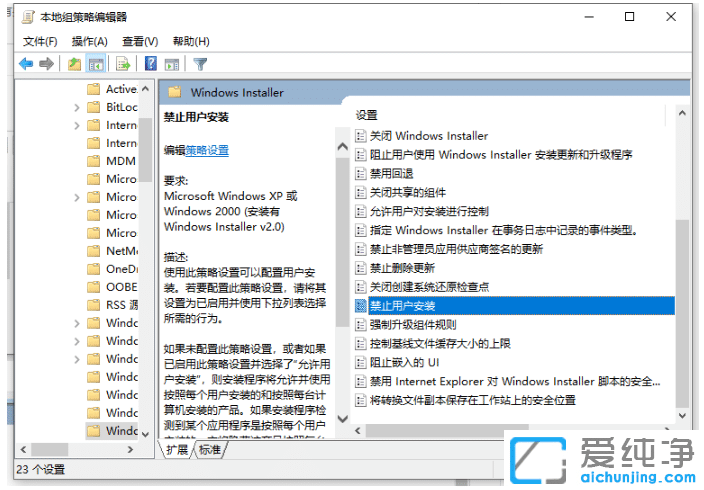The width and height of the screenshot is (704, 490).
Task: Open the 帮助(H) menu
Action: tap(191, 42)
